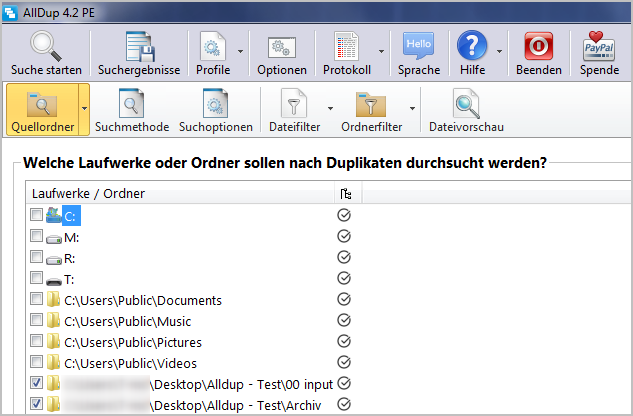Toggle subfolder icon for Public\Music row
This screenshot has height=416, width=633.
tap(344, 320)
